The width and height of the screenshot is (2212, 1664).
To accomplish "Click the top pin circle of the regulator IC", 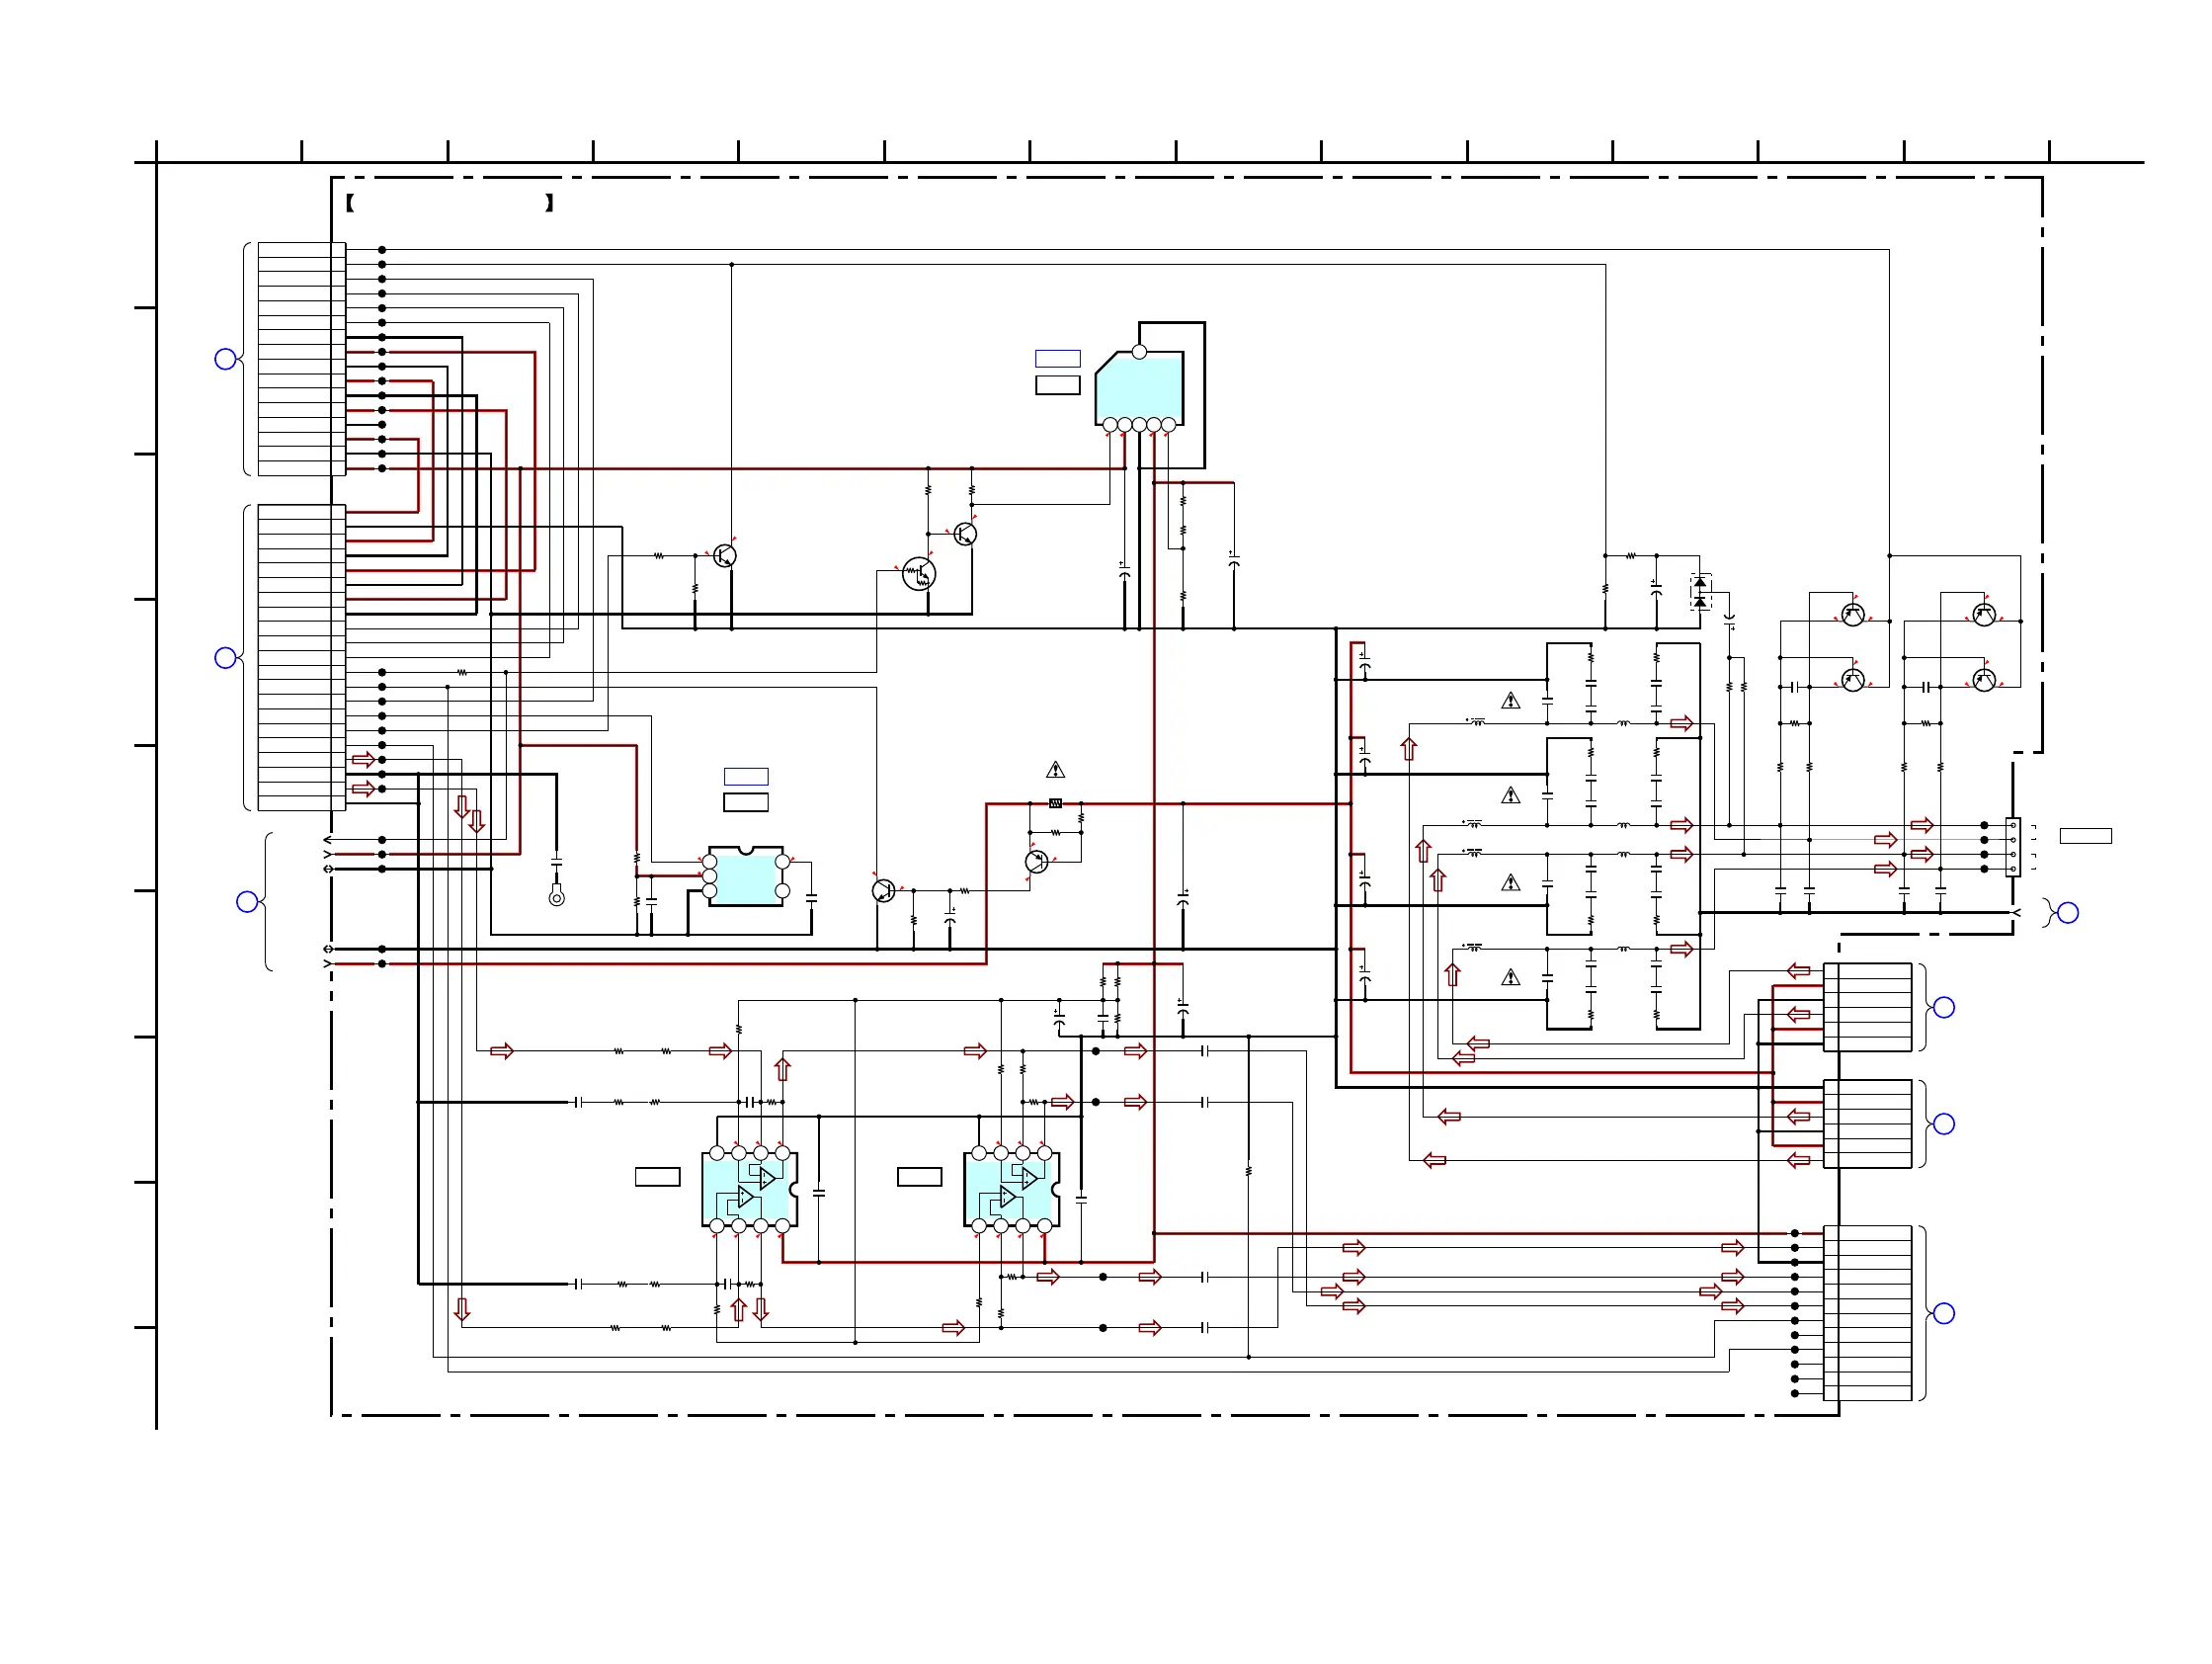I will (1139, 352).
